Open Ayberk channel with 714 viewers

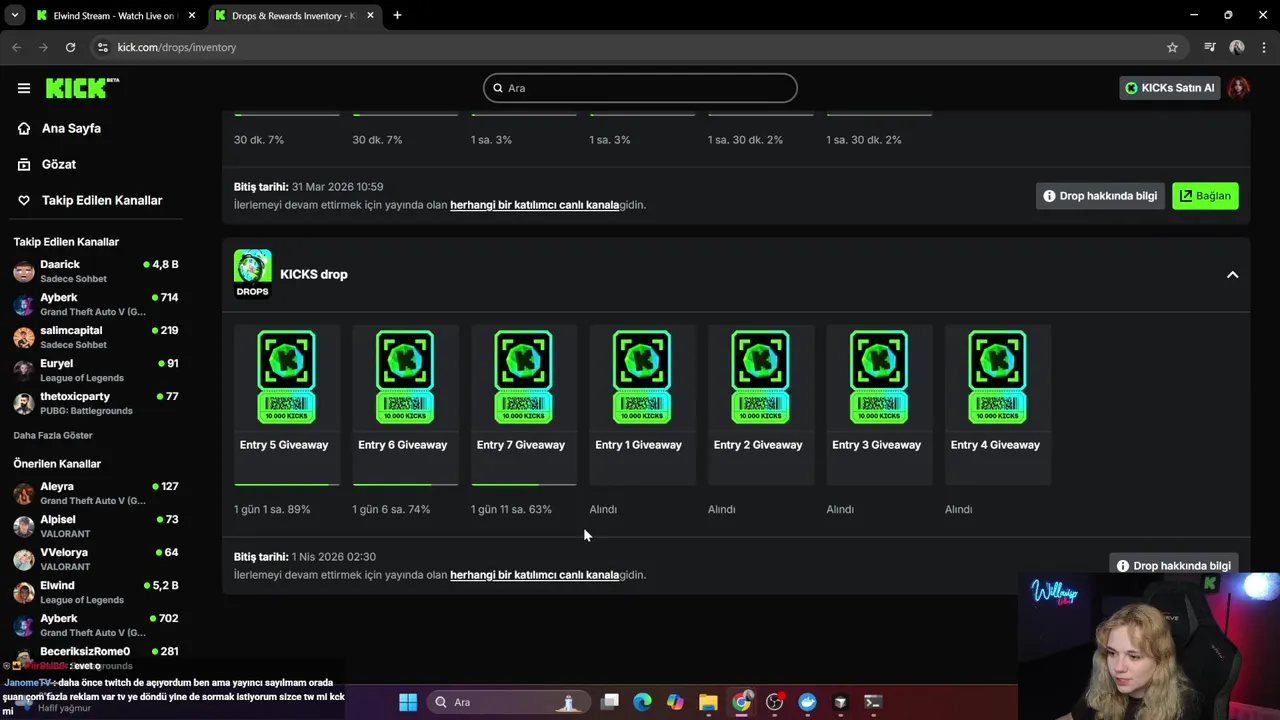96,304
